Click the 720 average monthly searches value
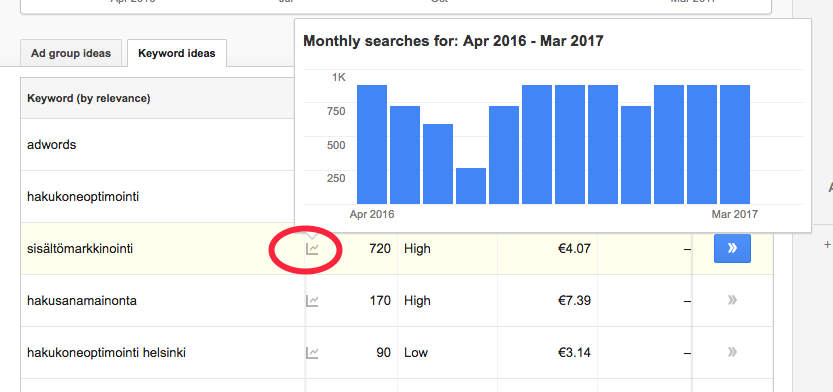Screen dimensions: 833x392 tap(380, 248)
